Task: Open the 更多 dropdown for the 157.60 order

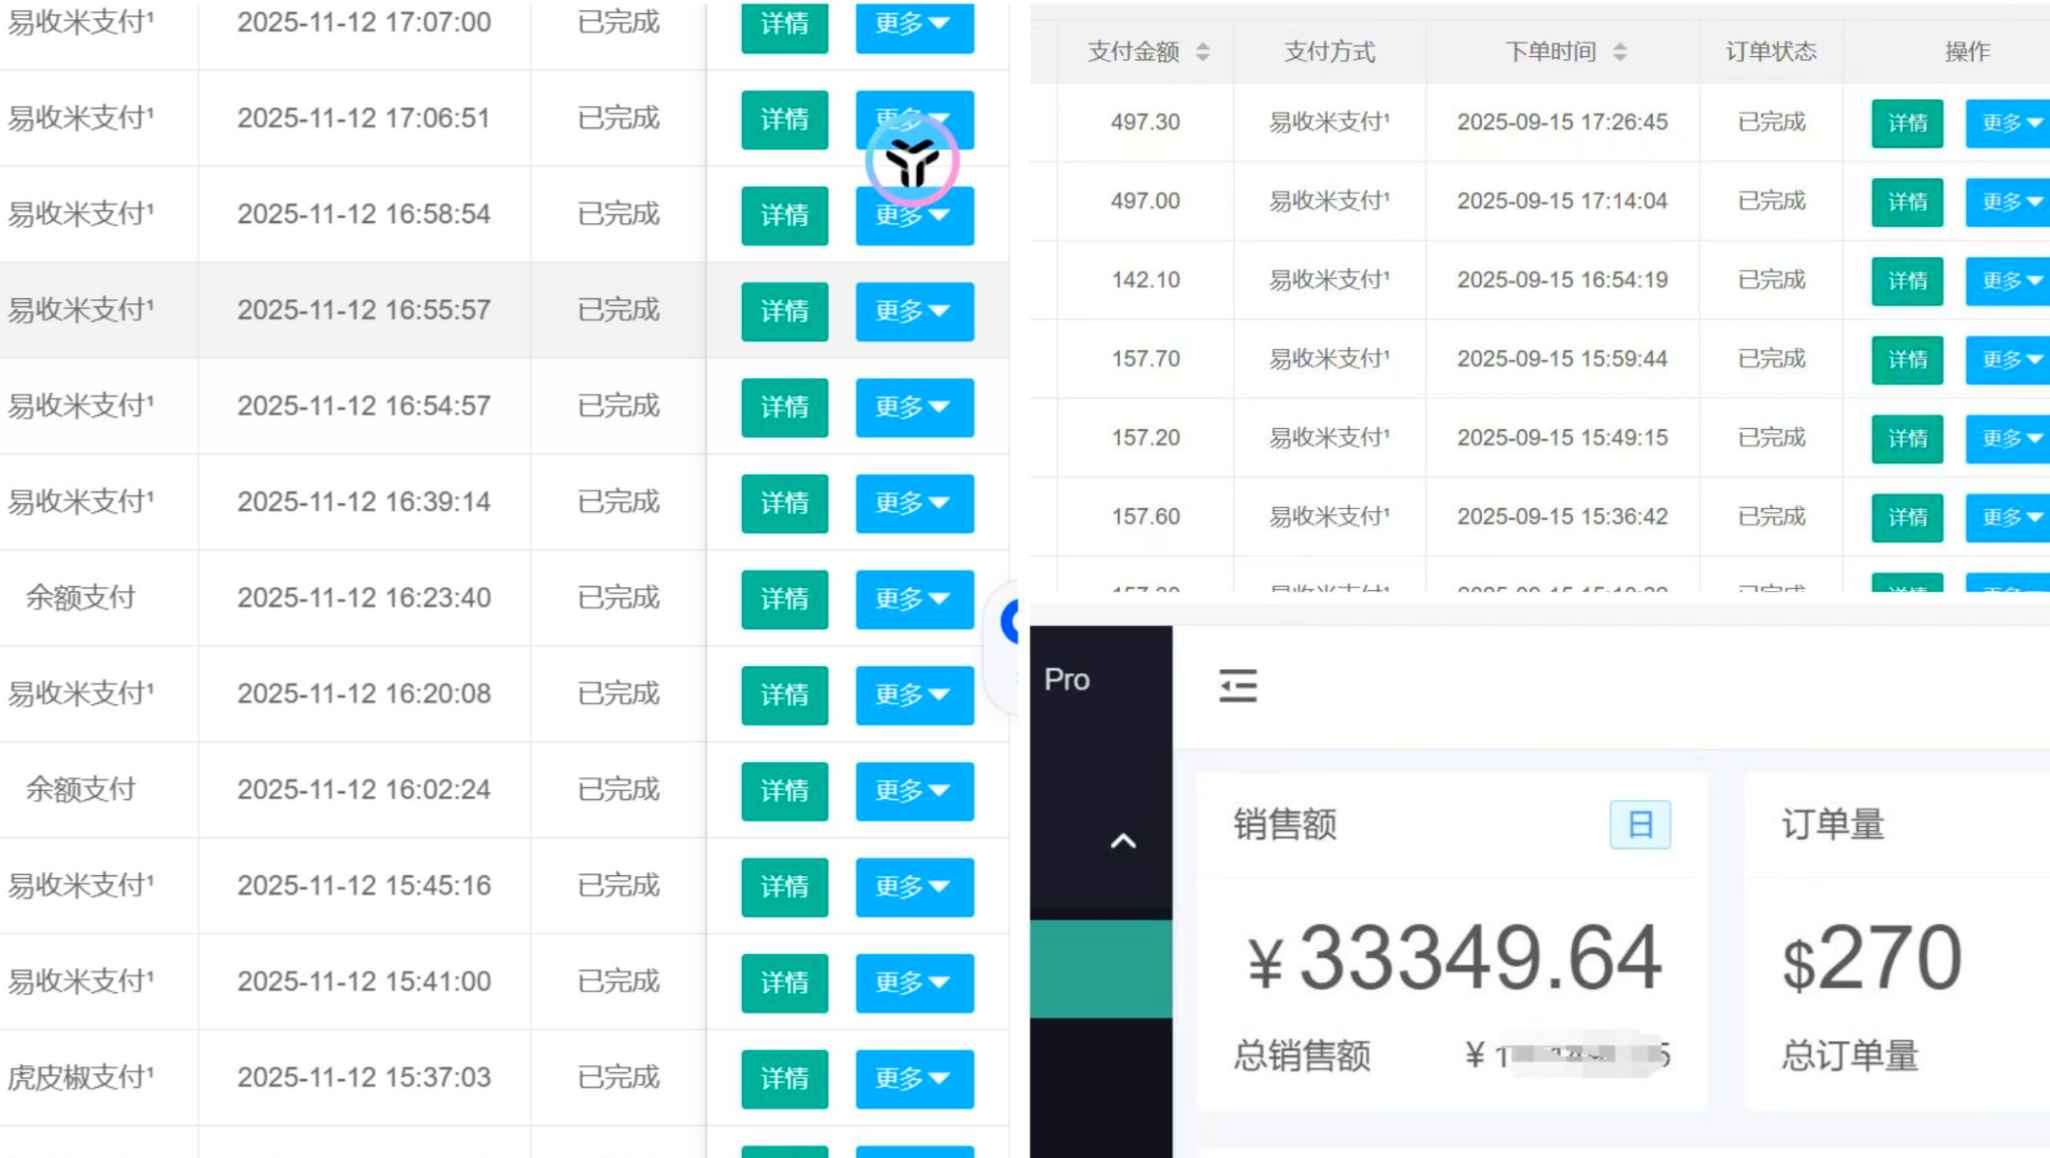Action: coord(2007,517)
